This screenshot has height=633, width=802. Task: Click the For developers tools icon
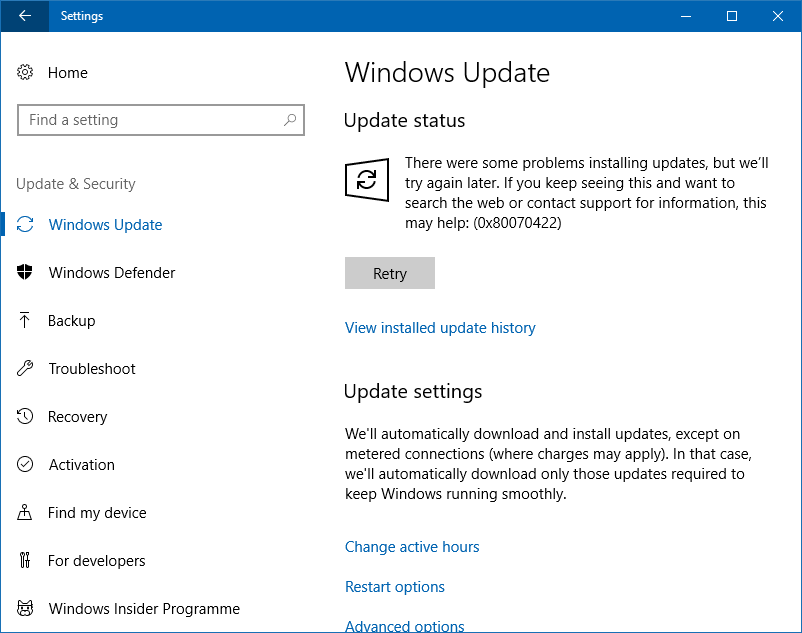click(x=25, y=560)
